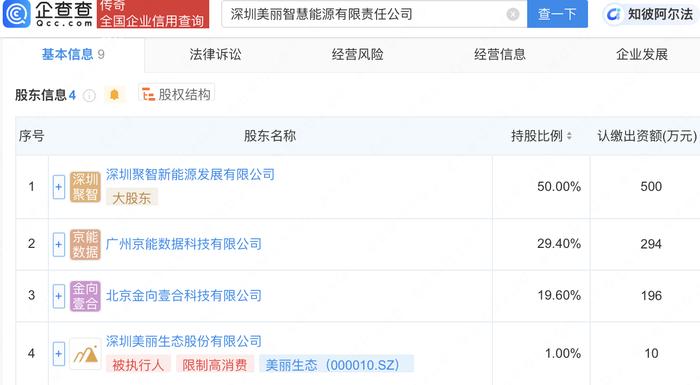Click the 查一下 search button
This screenshot has width=700, height=385.
point(557,14)
